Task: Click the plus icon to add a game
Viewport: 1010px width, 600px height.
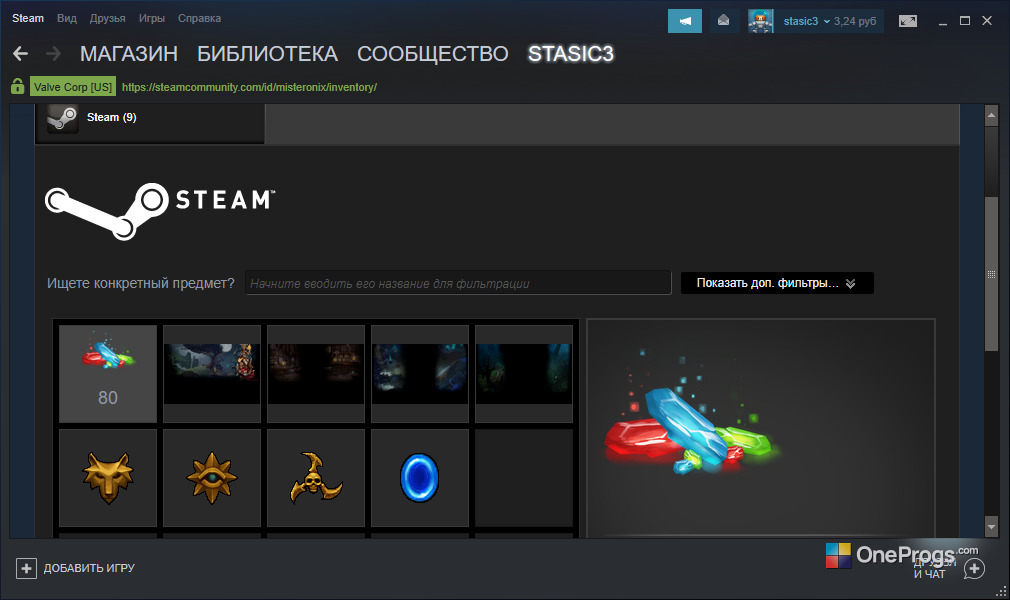Action: pyautogui.click(x=26, y=568)
